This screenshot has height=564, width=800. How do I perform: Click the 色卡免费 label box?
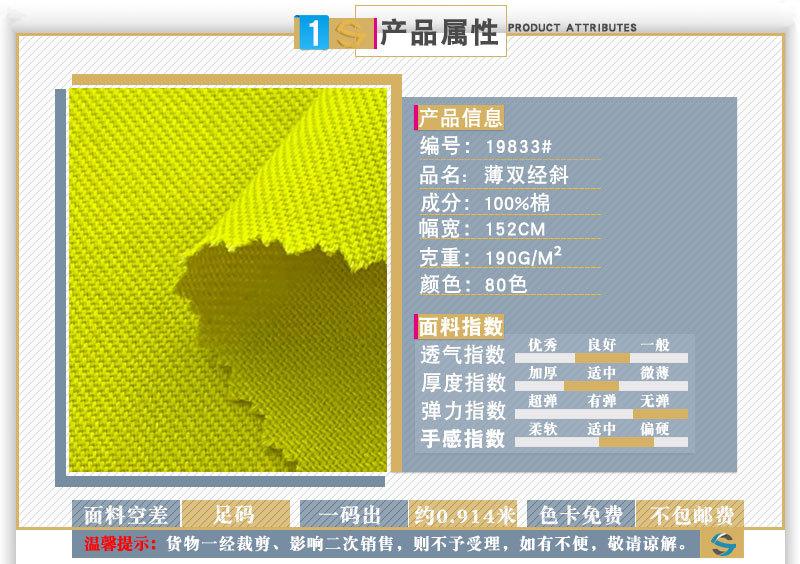(581, 515)
